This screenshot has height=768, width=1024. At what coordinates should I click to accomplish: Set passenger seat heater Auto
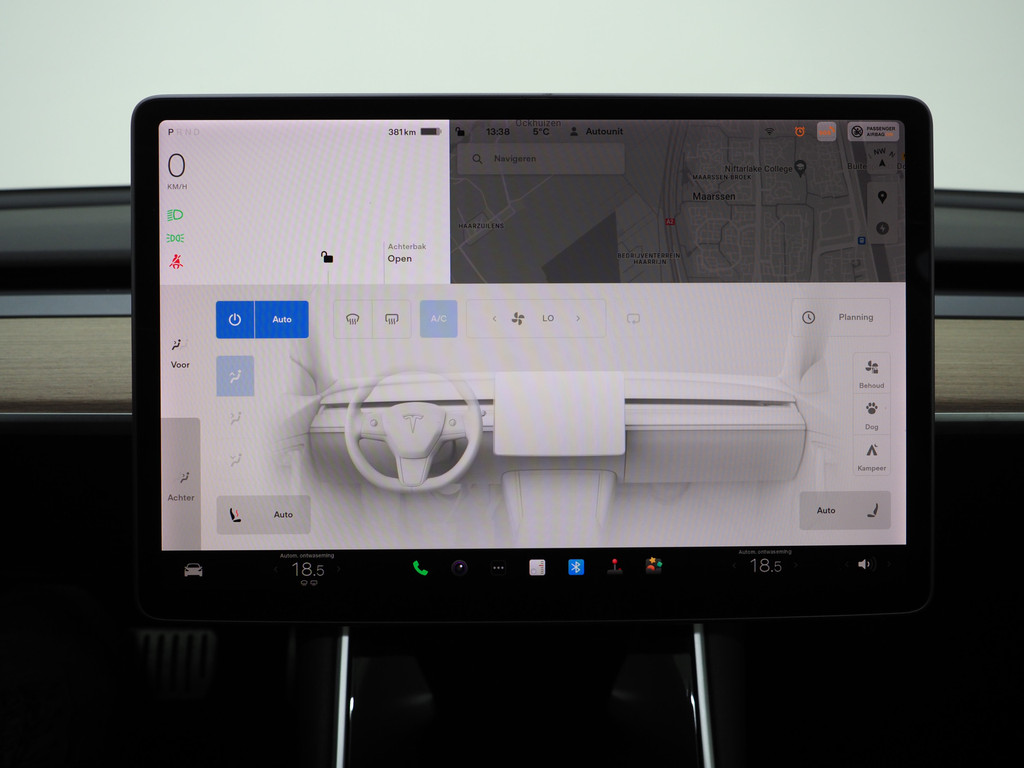pyautogui.click(x=845, y=510)
